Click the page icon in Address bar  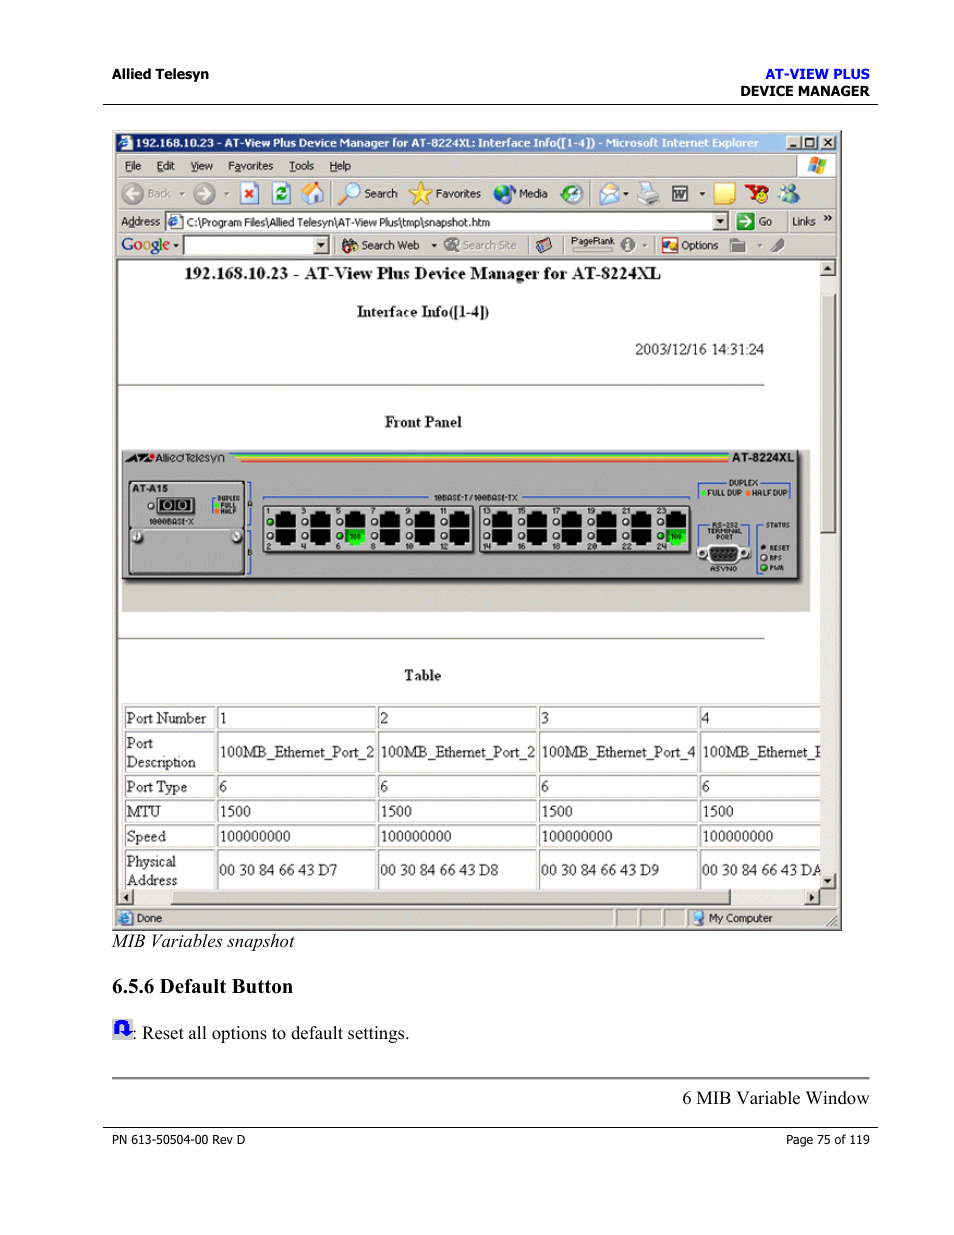click(174, 222)
